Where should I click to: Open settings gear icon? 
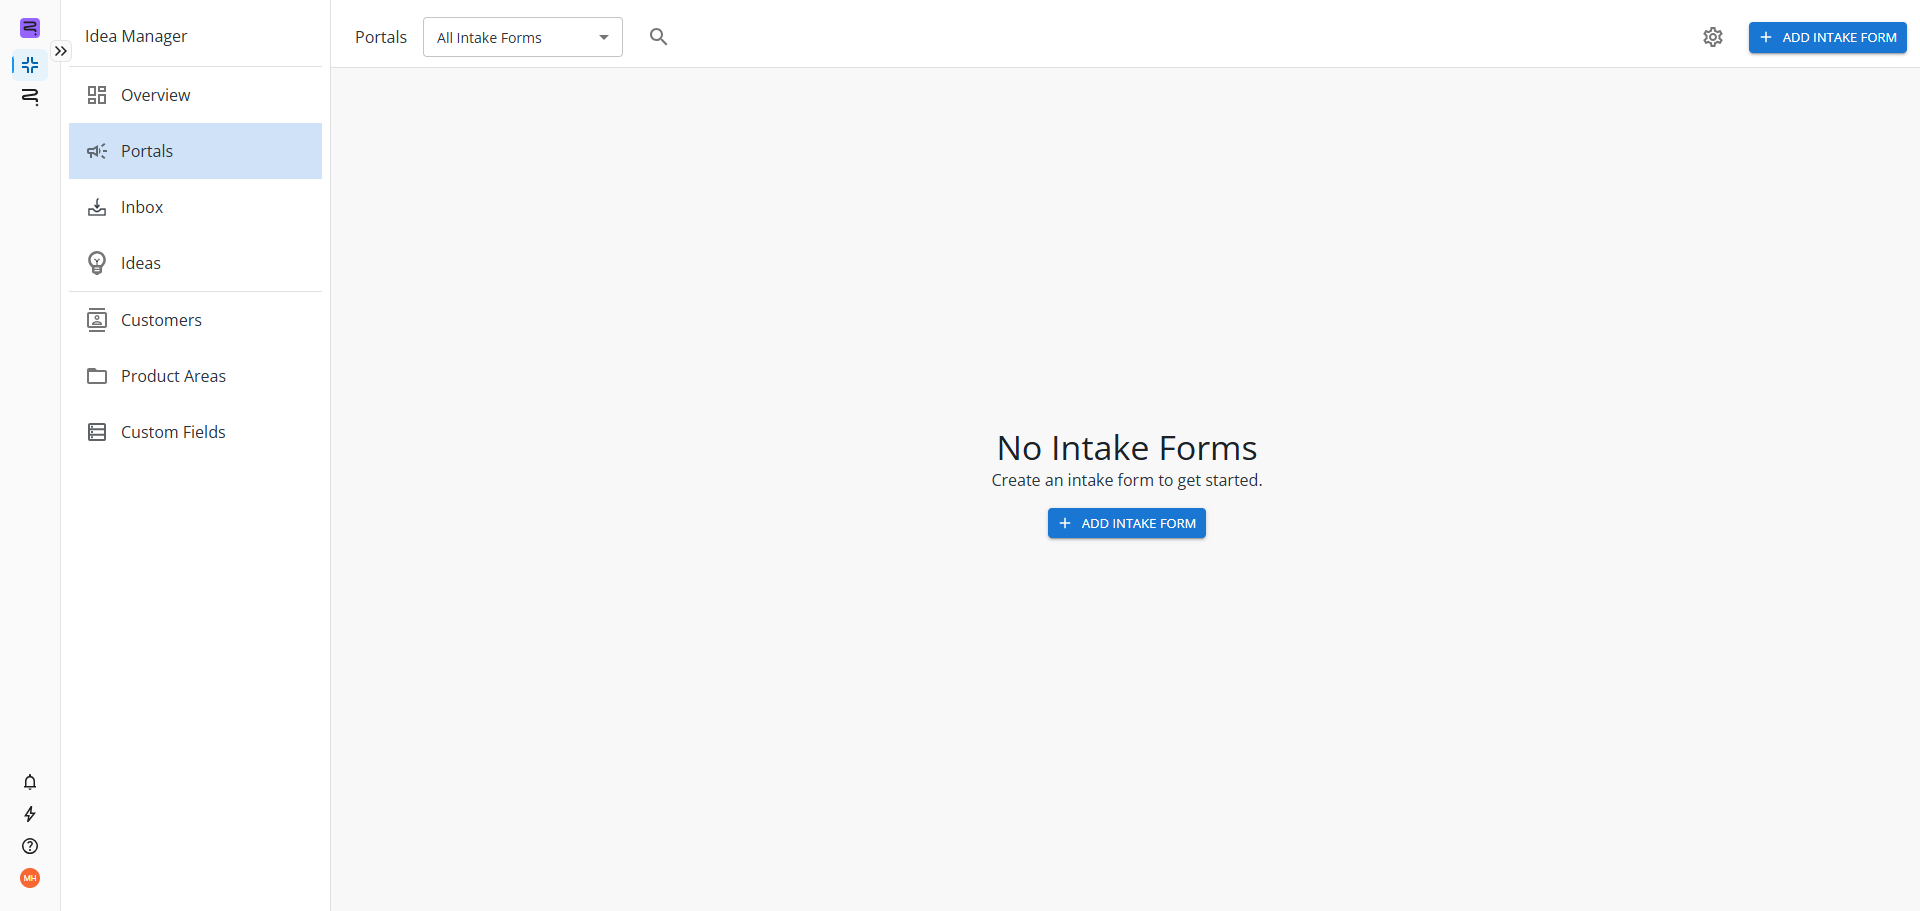coord(1713,37)
